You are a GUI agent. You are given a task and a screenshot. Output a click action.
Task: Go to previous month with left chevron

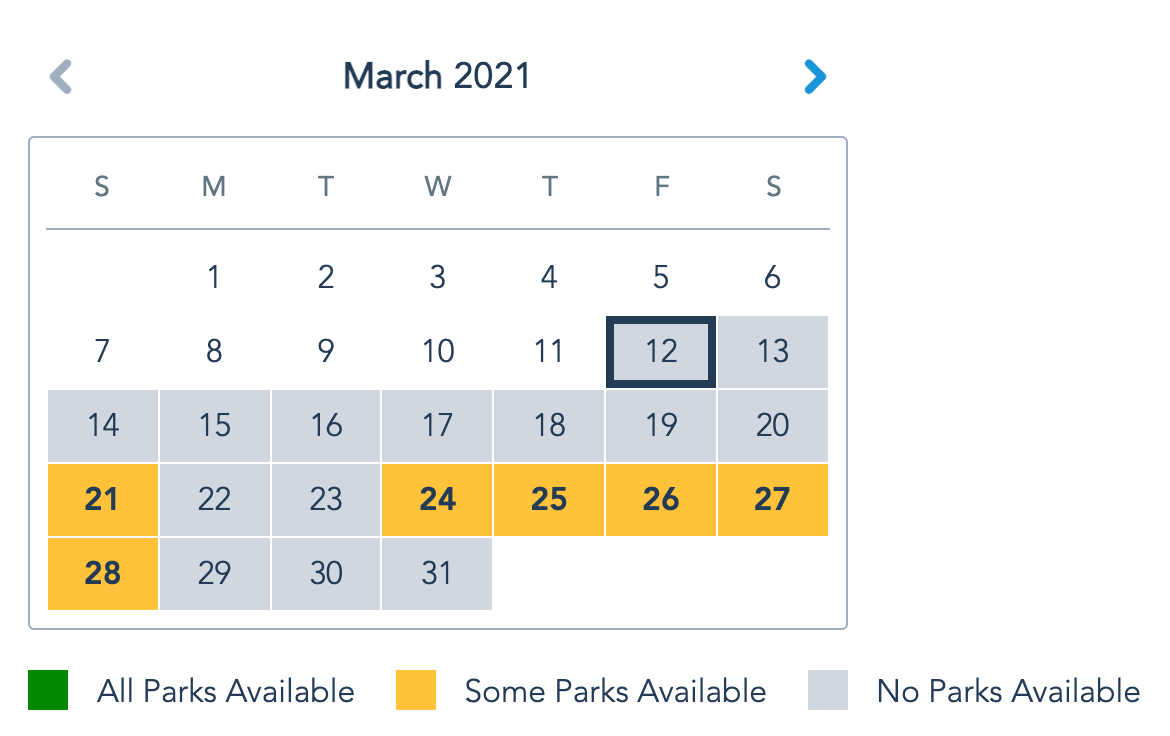[x=61, y=77]
